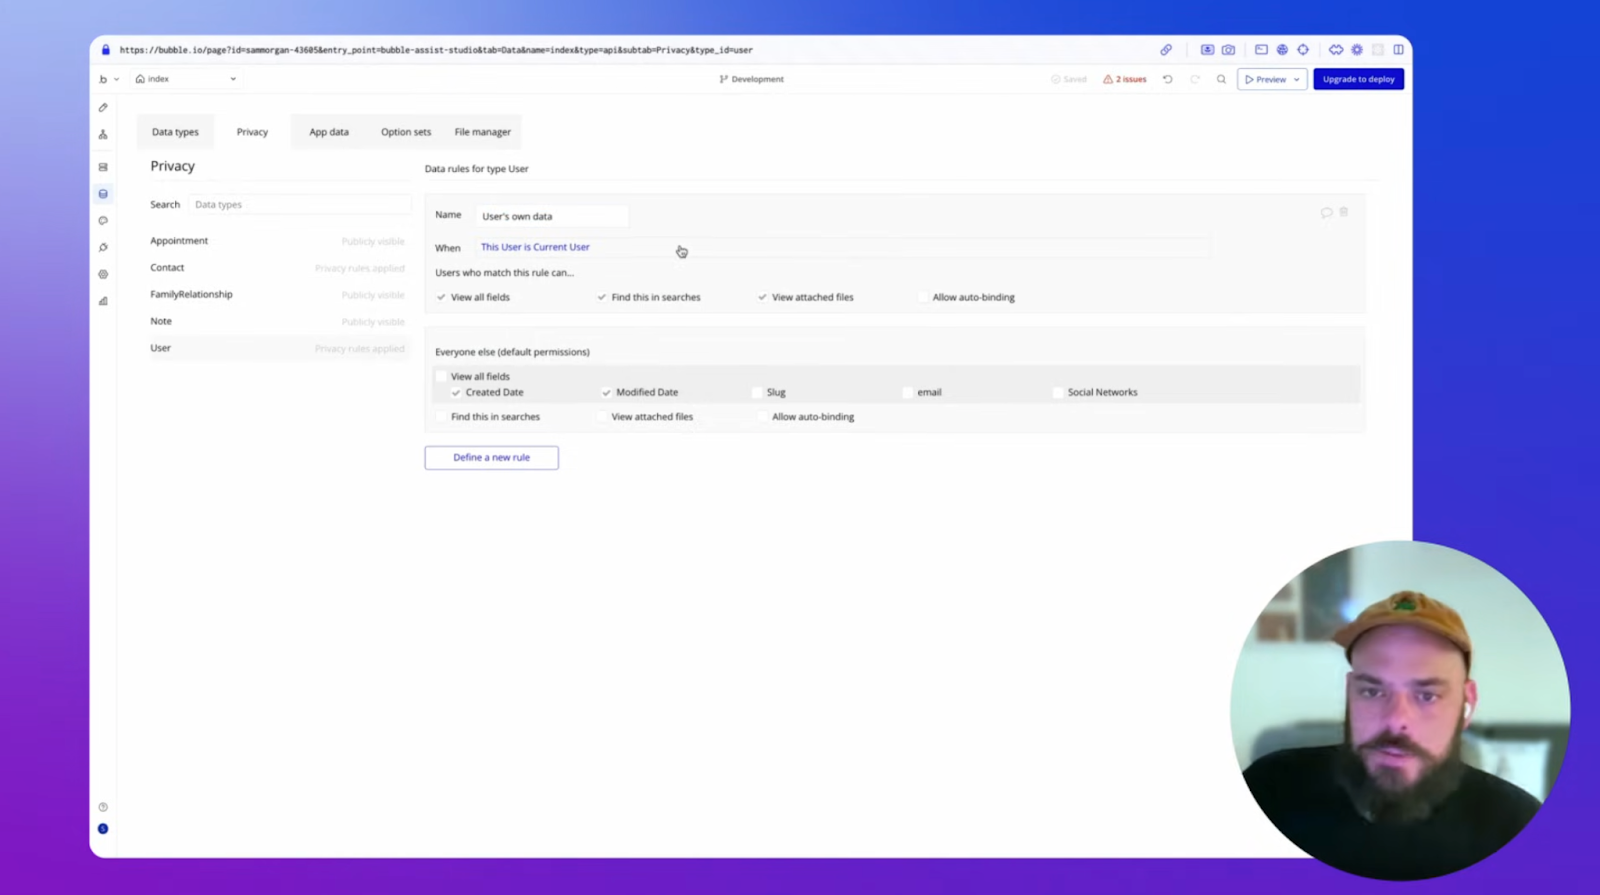Switch to the App data tab
Screen dimensions: 1600x895
point(329,132)
